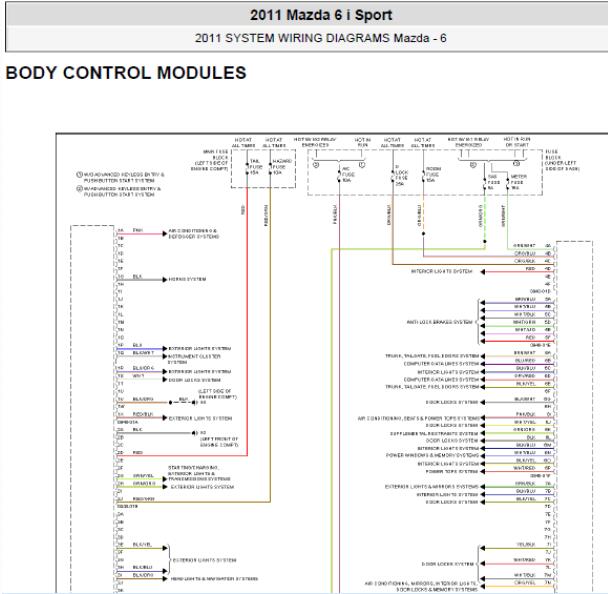Select 'SUPPLEMENTAL RESTRAINTS SYSTEM' label
This screenshot has height=594, width=608.
click(434, 433)
